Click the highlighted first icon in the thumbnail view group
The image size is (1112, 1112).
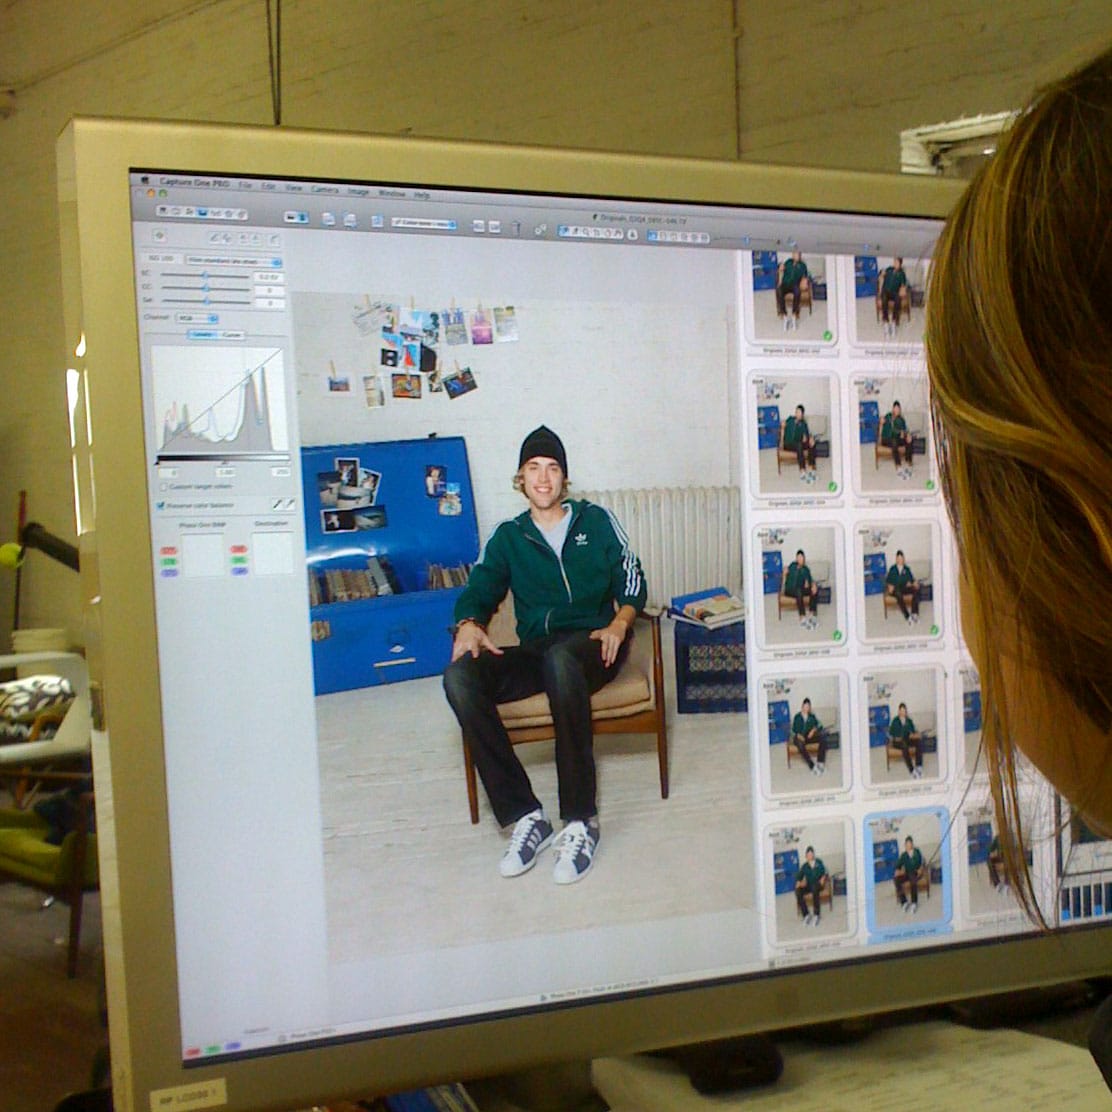pos(652,235)
